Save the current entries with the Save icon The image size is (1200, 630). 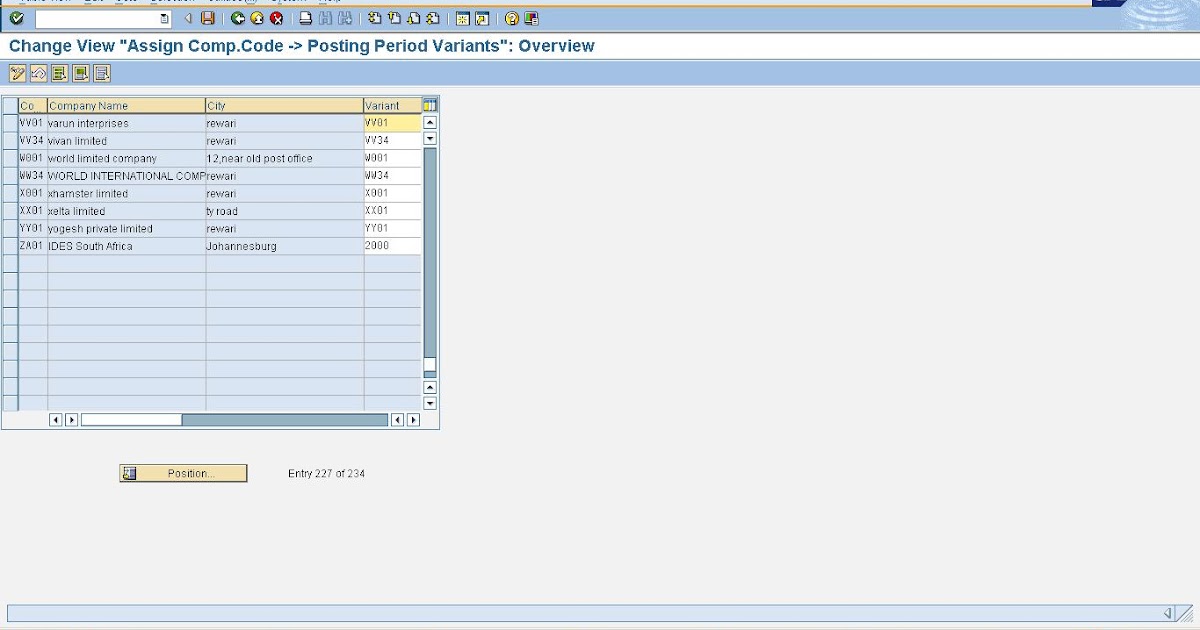click(206, 17)
